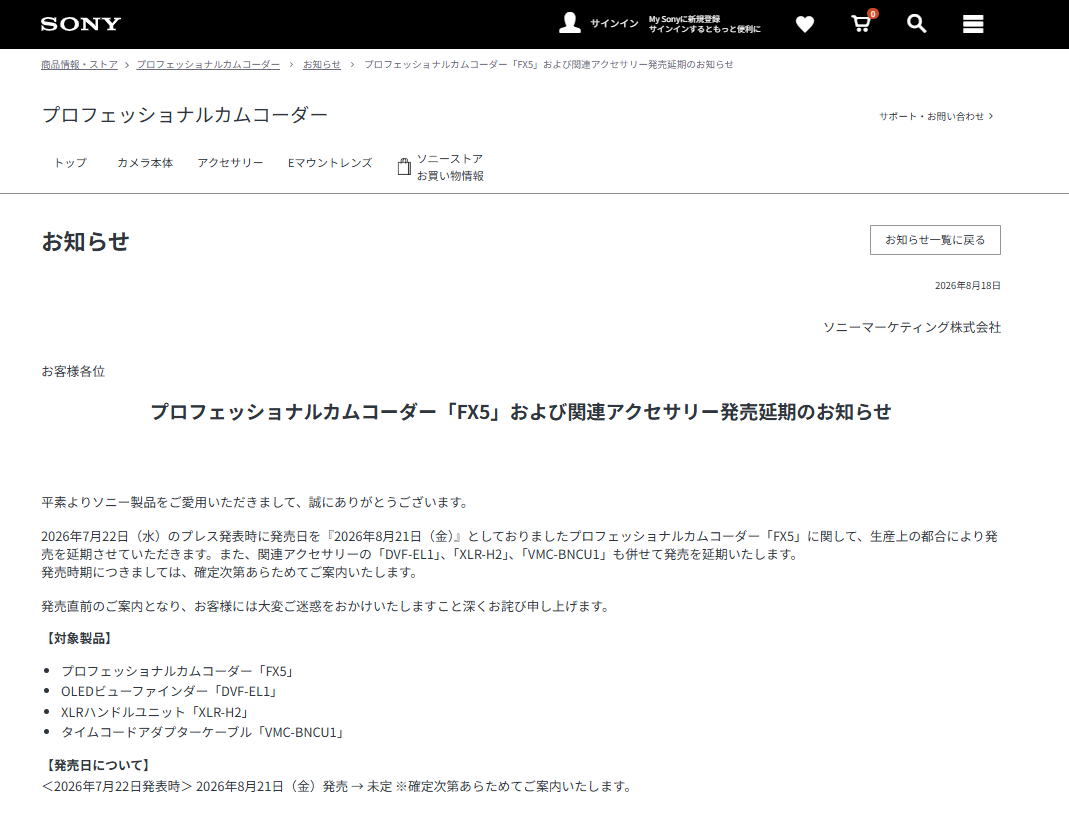Click the FX5 発売延期のお知らせ headline
Image resolution: width=1069 pixels, height=837 pixels.
click(x=521, y=412)
